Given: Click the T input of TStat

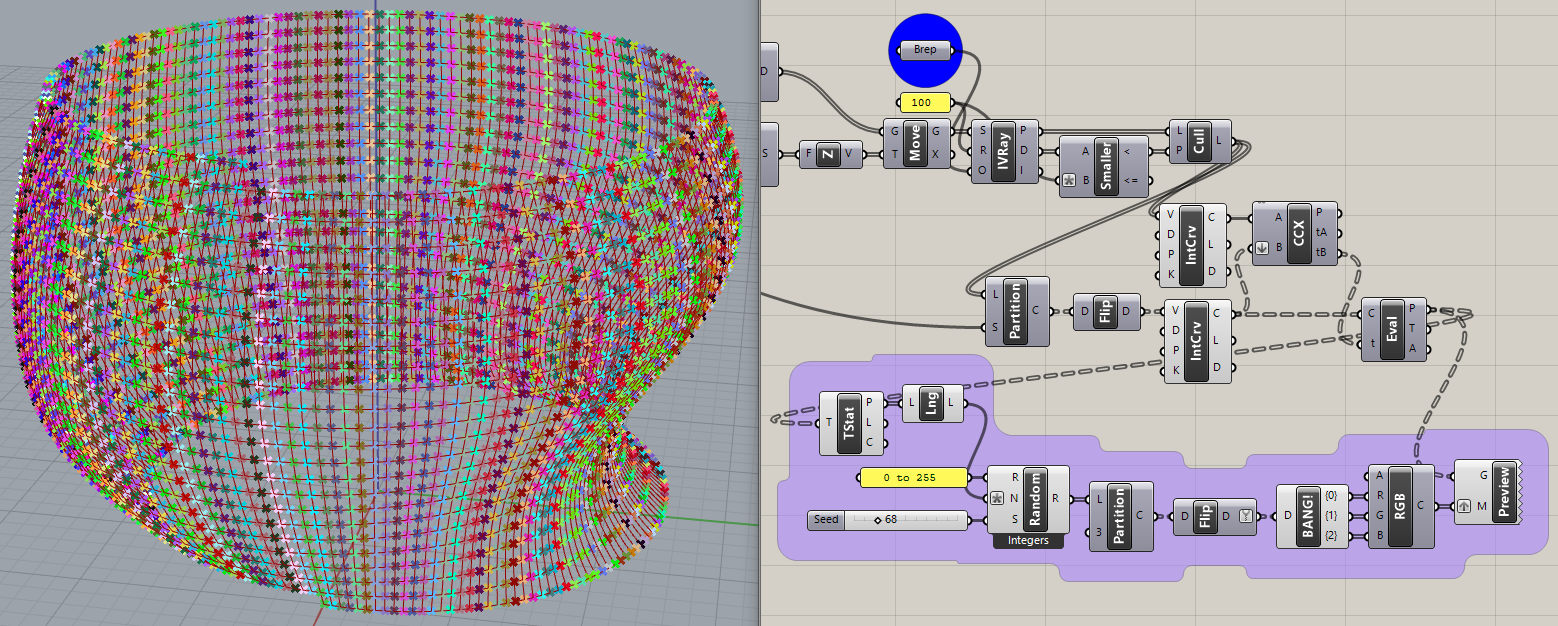Looking at the screenshot, I should click(x=828, y=422).
